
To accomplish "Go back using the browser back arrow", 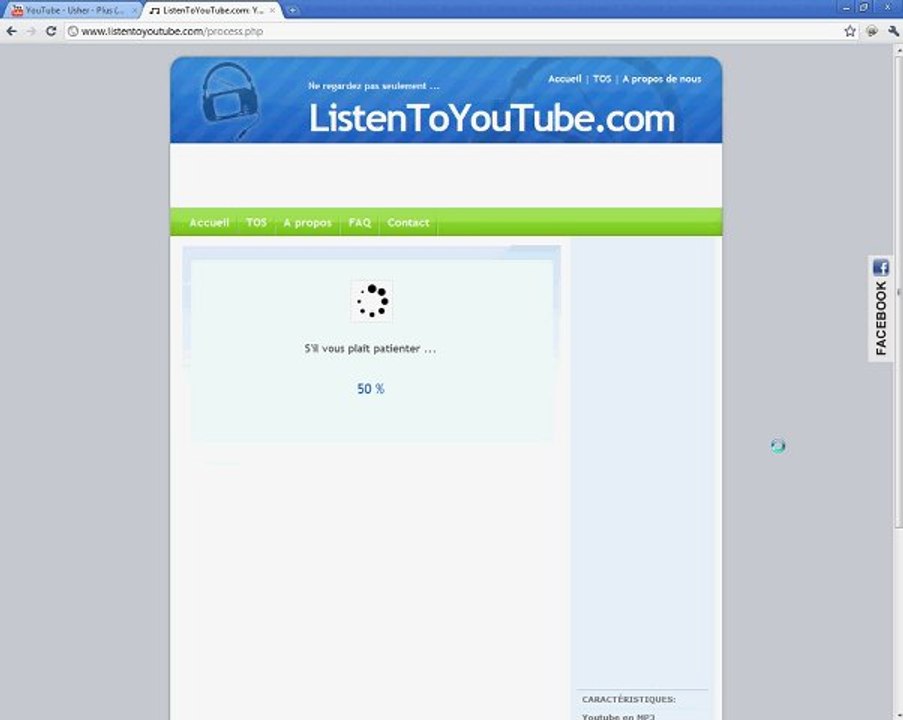I will click(12, 31).
